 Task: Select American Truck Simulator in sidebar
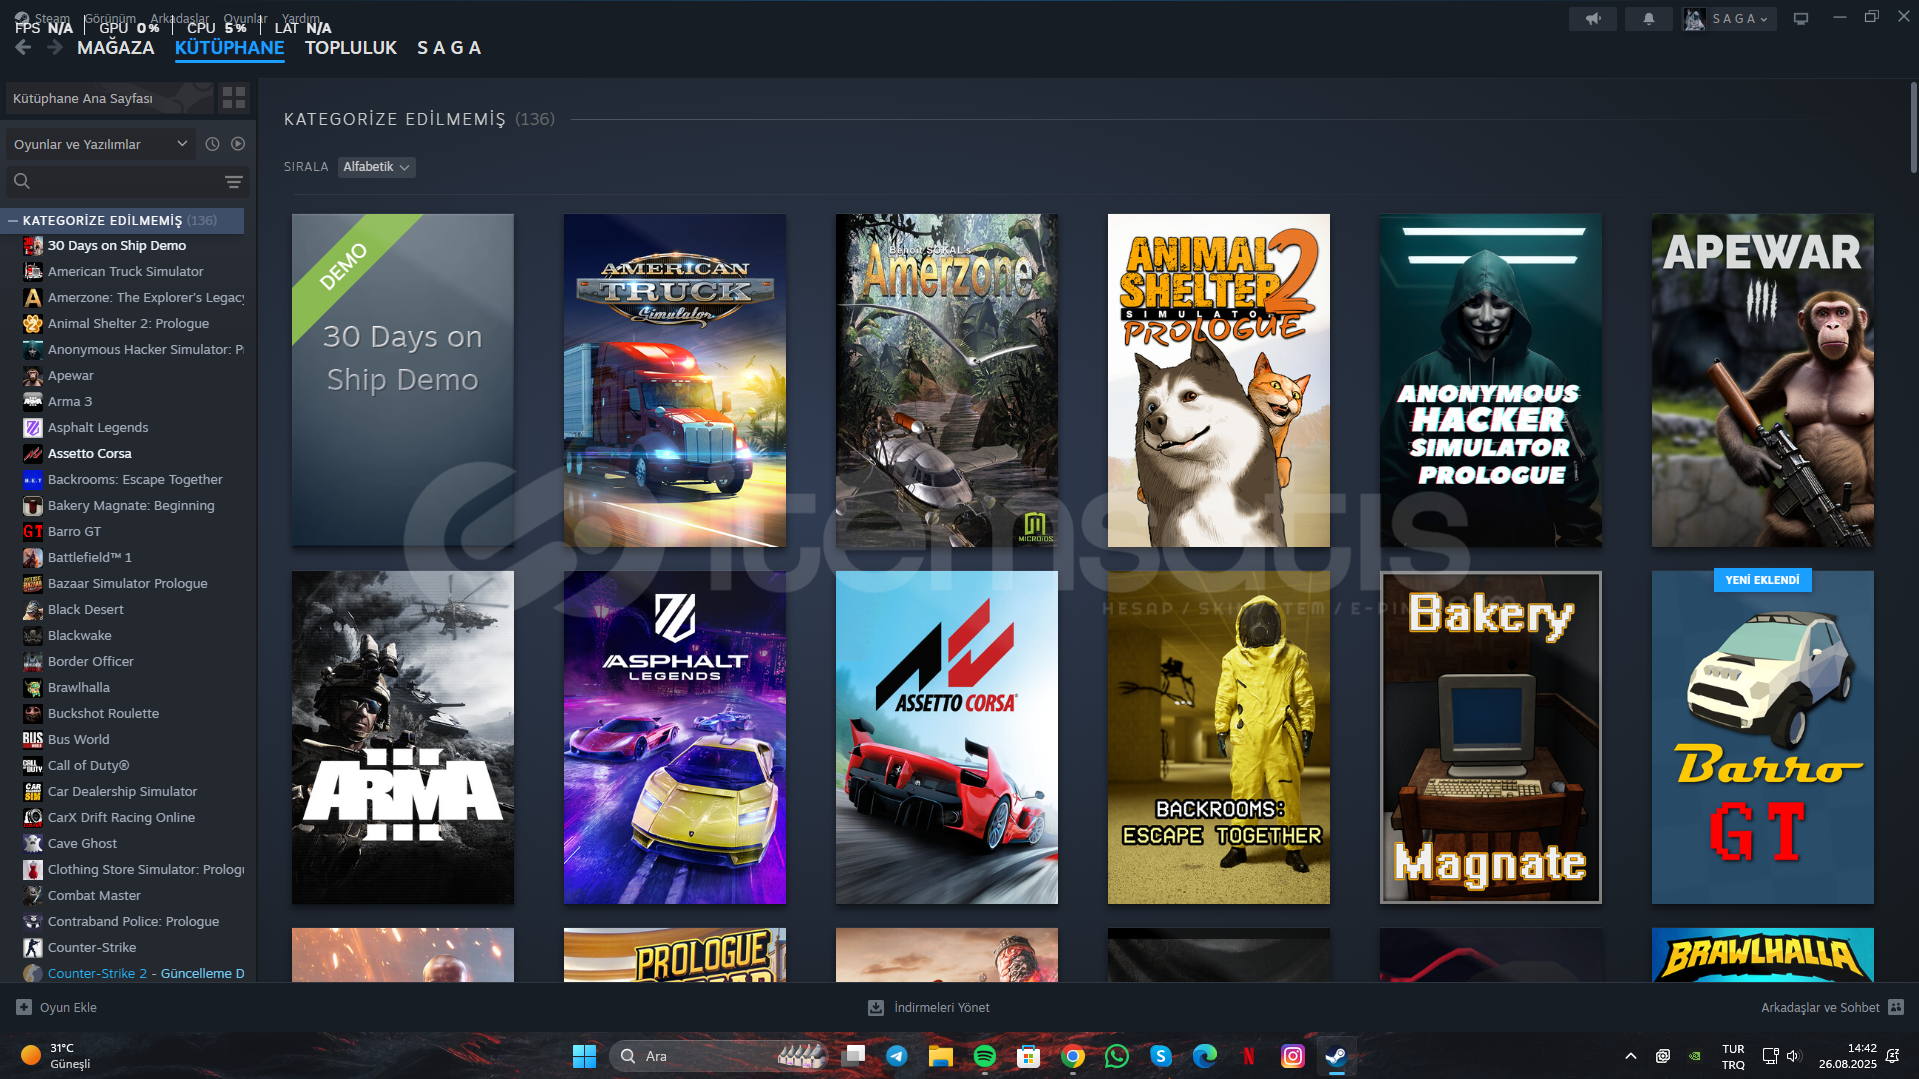coord(125,271)
